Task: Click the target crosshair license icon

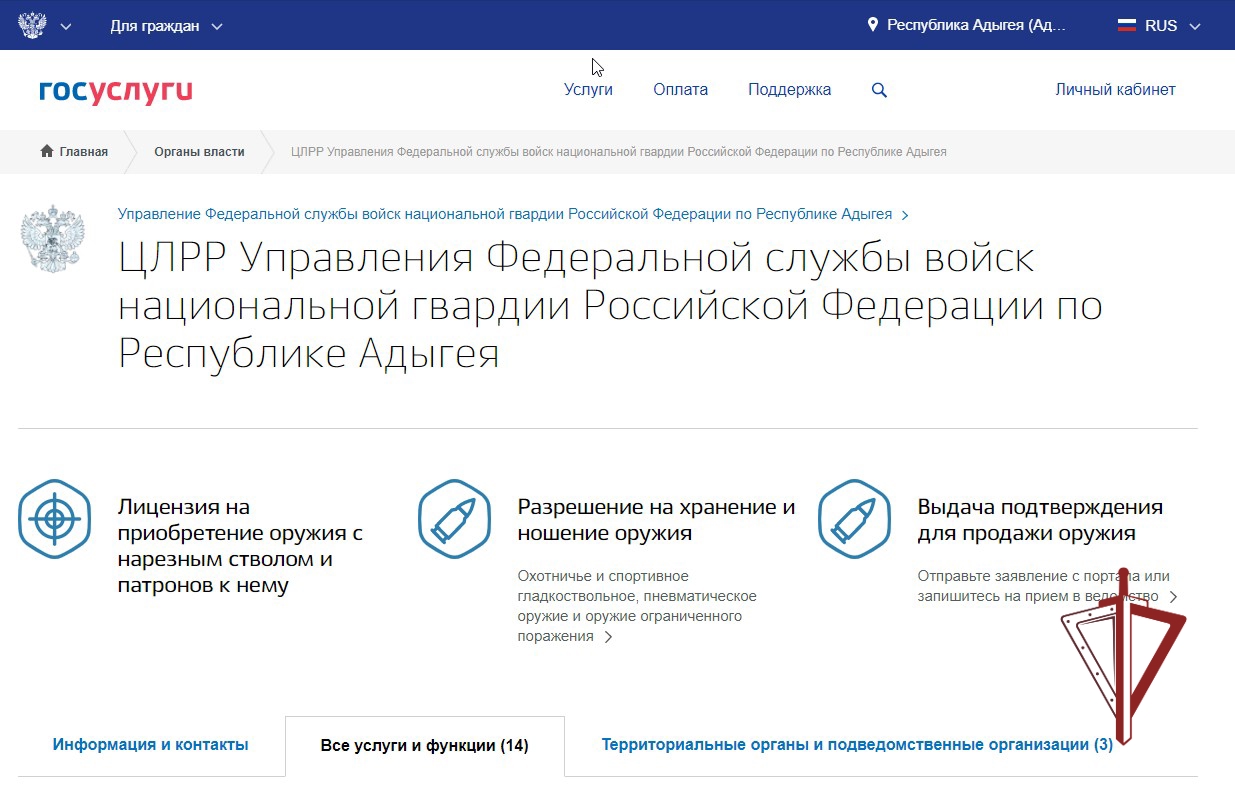Action: [55, 519]
